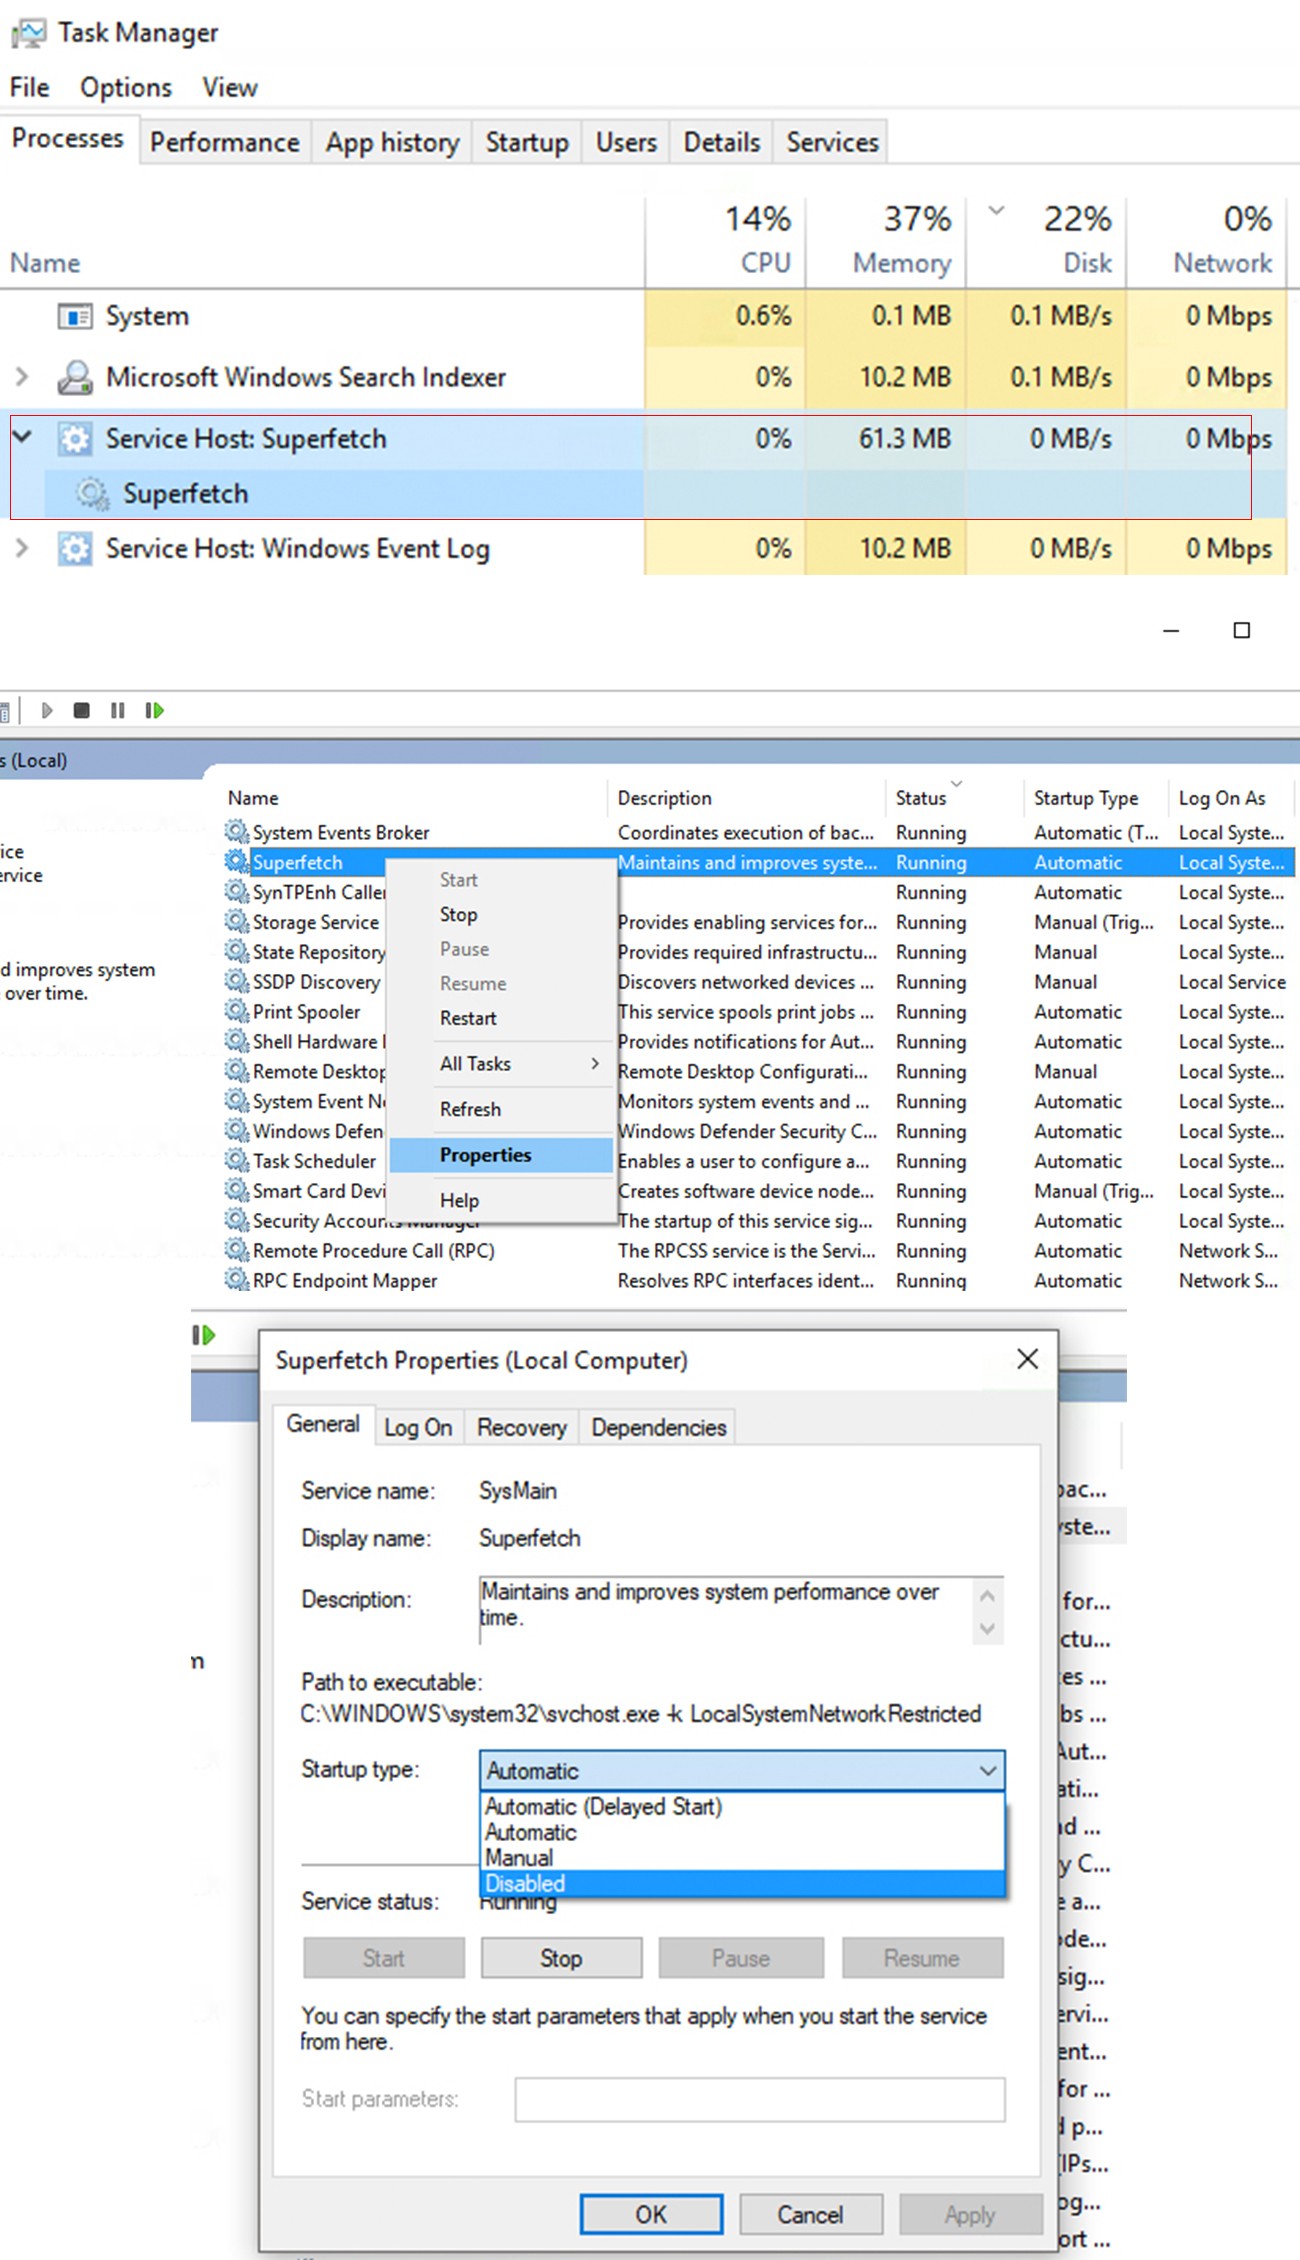Select Refresh in the context menu

click(500, 1110)
